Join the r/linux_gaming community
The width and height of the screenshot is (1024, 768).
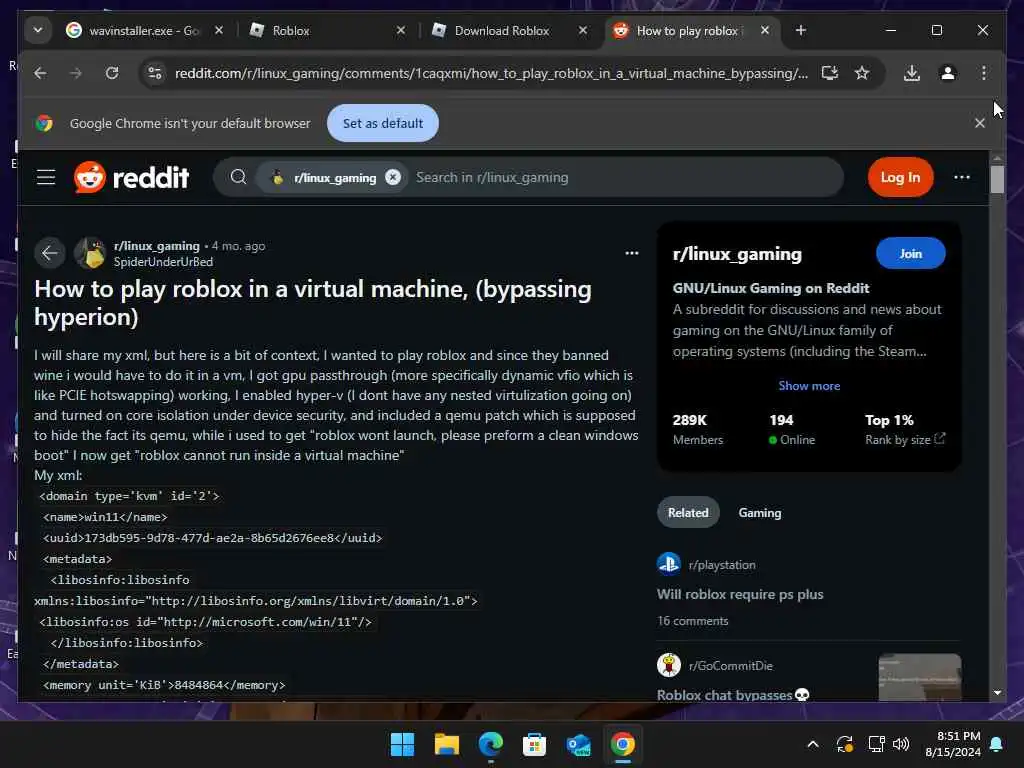[x=910, y=253]
